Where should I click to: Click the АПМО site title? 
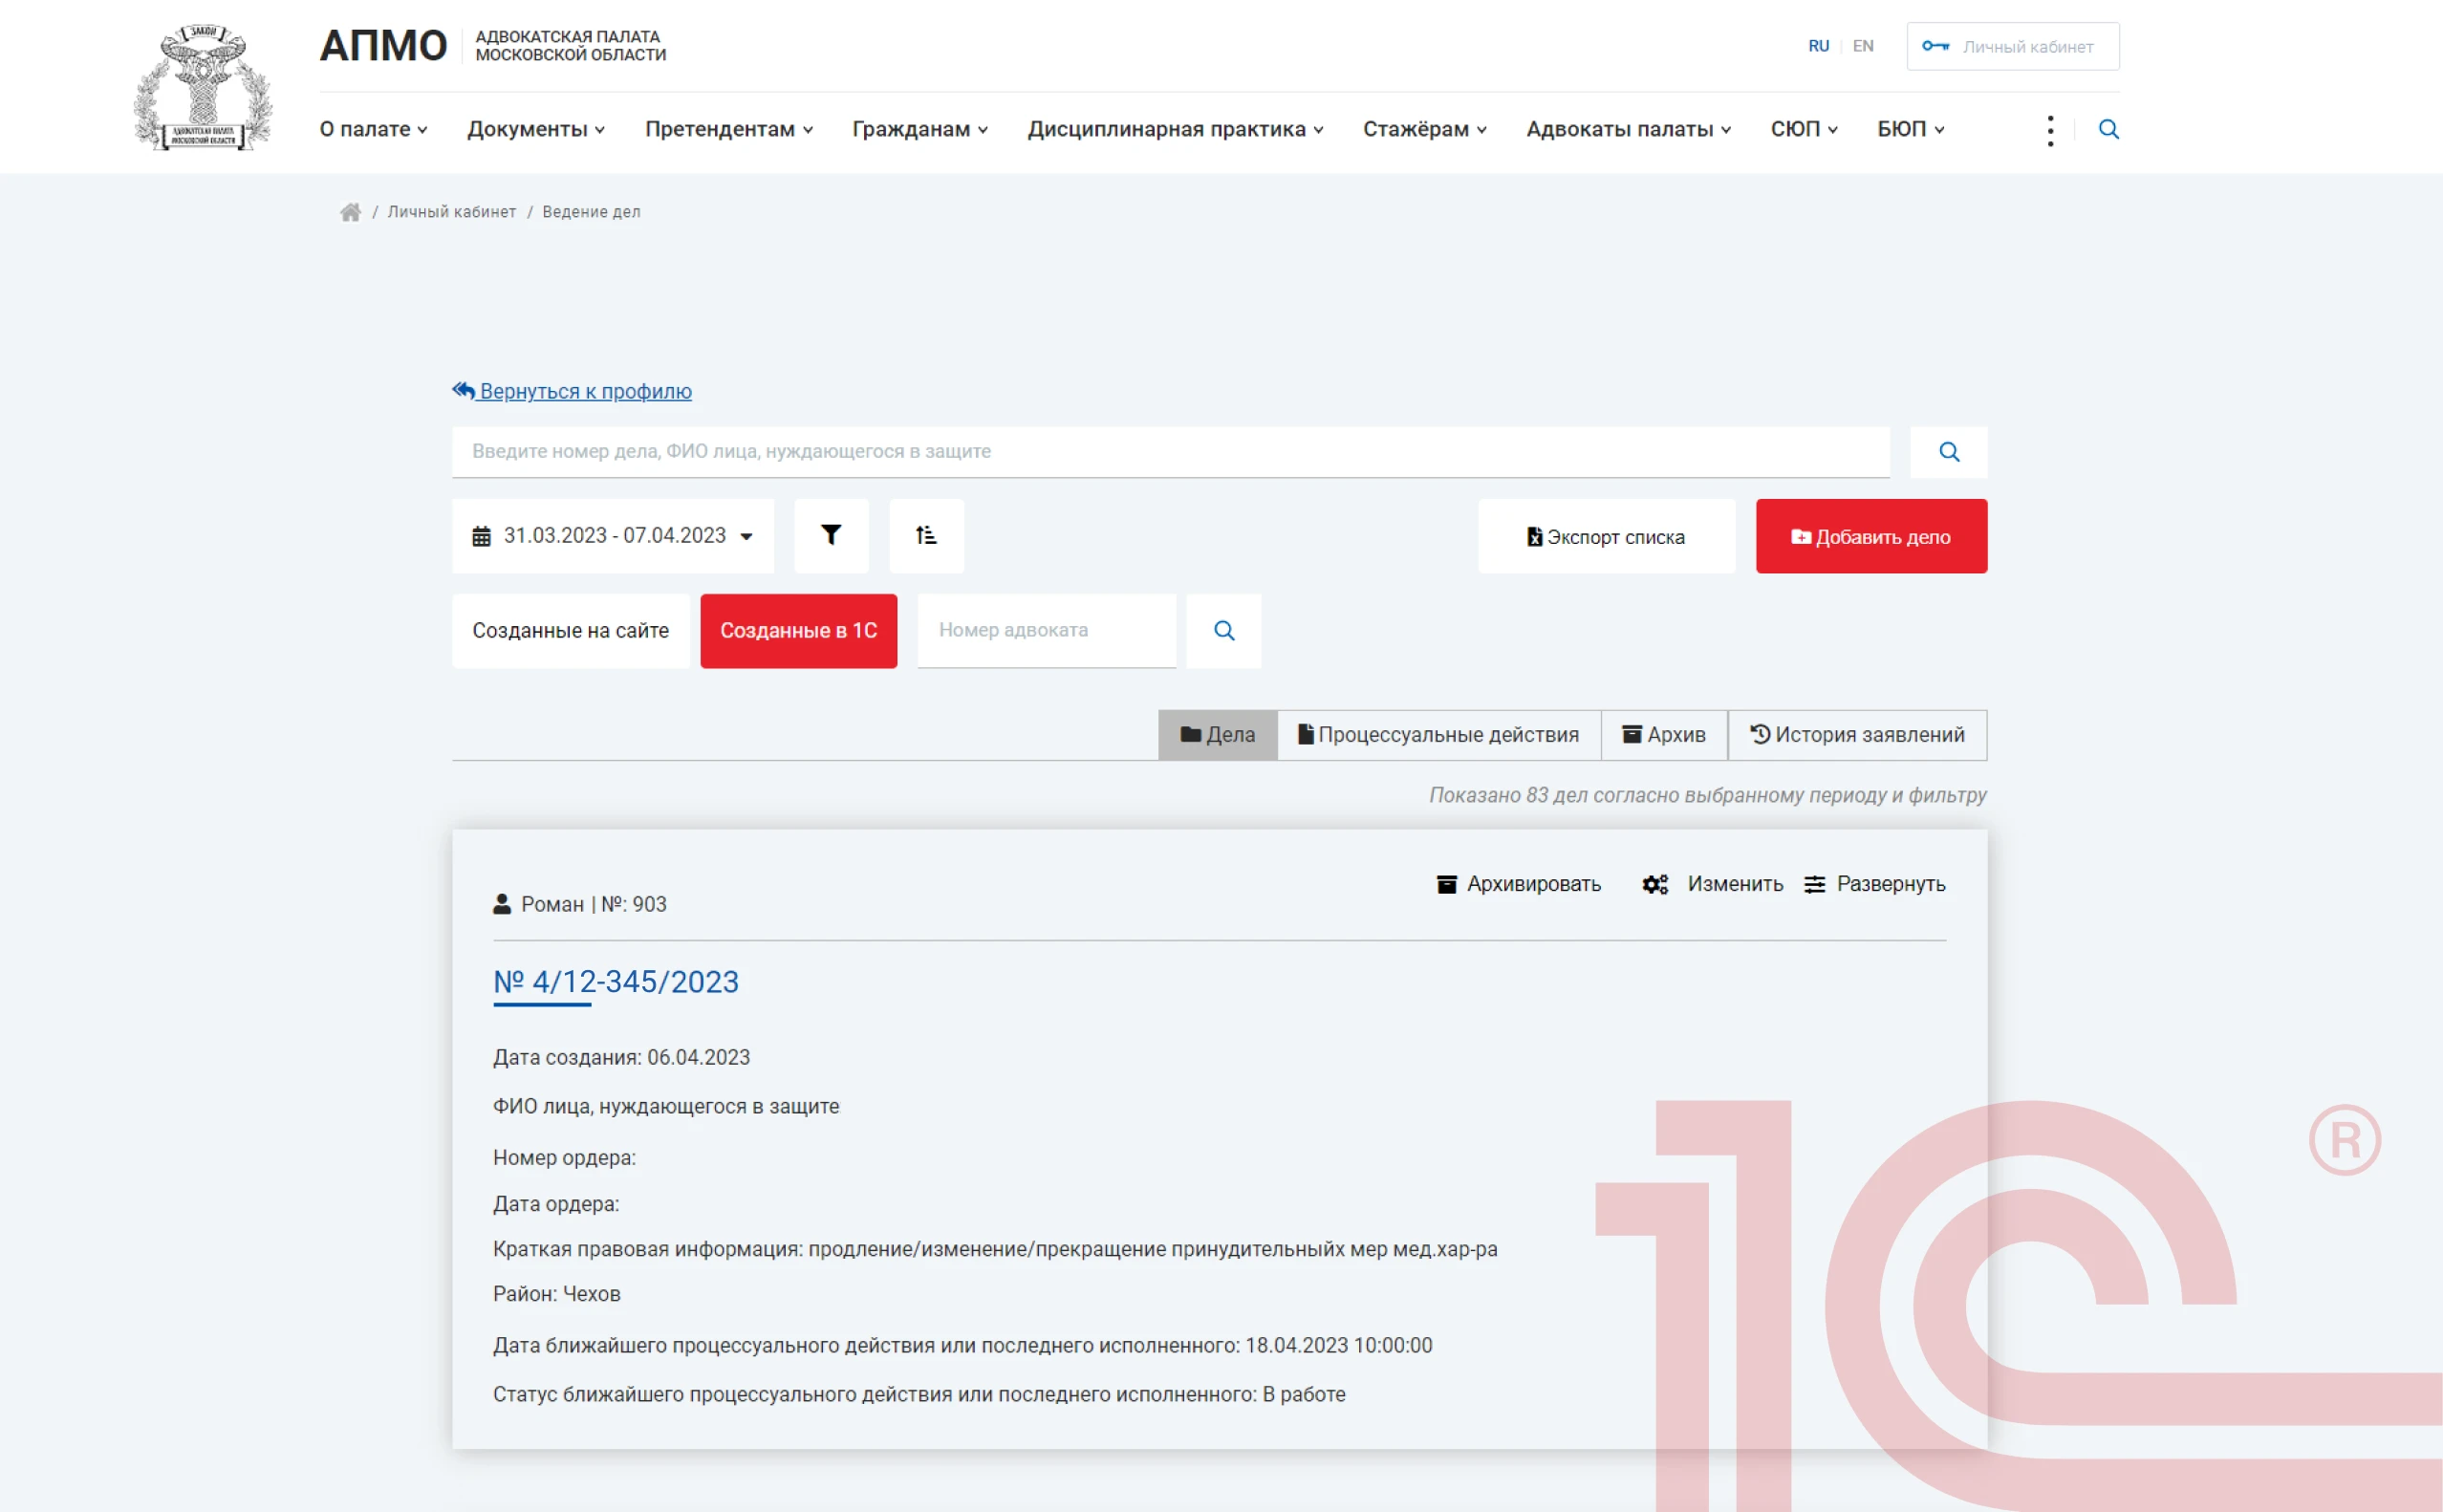(383, 46)
